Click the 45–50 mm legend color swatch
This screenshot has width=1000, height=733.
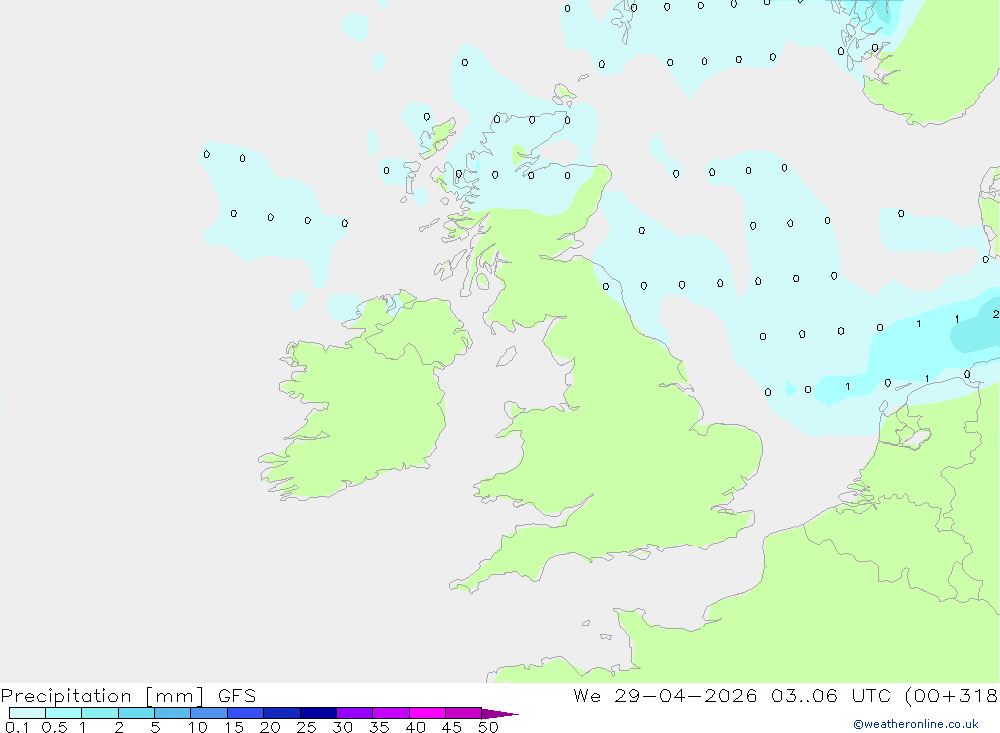(x=464, y=713)
